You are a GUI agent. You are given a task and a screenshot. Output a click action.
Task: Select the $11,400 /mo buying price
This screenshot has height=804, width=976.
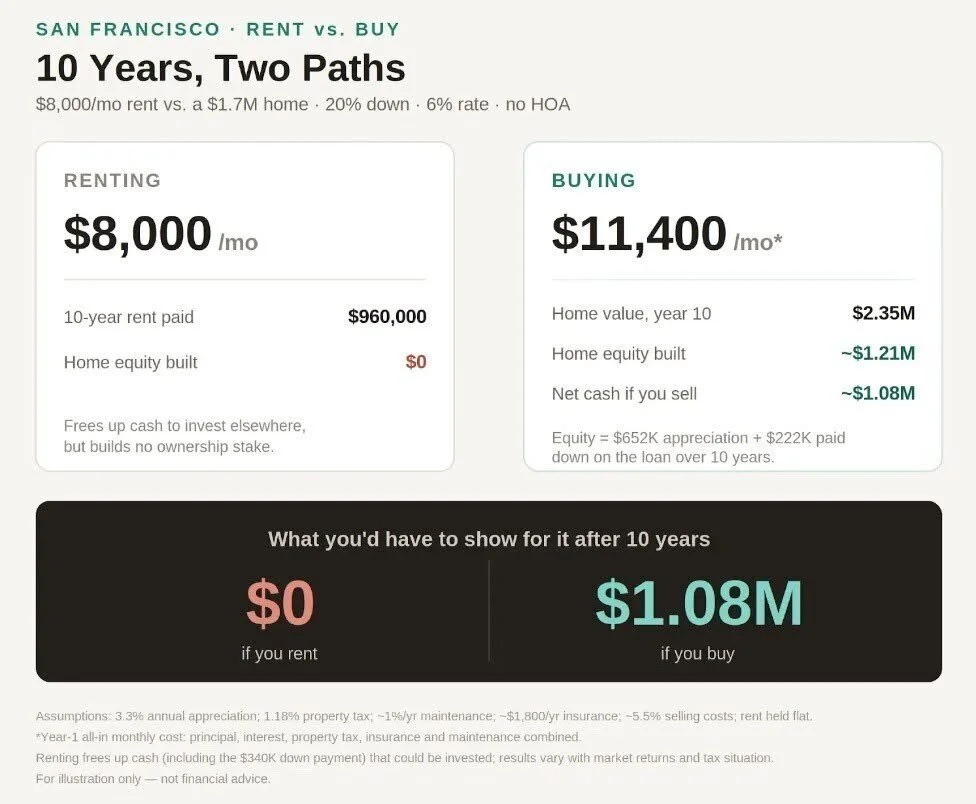667,234
